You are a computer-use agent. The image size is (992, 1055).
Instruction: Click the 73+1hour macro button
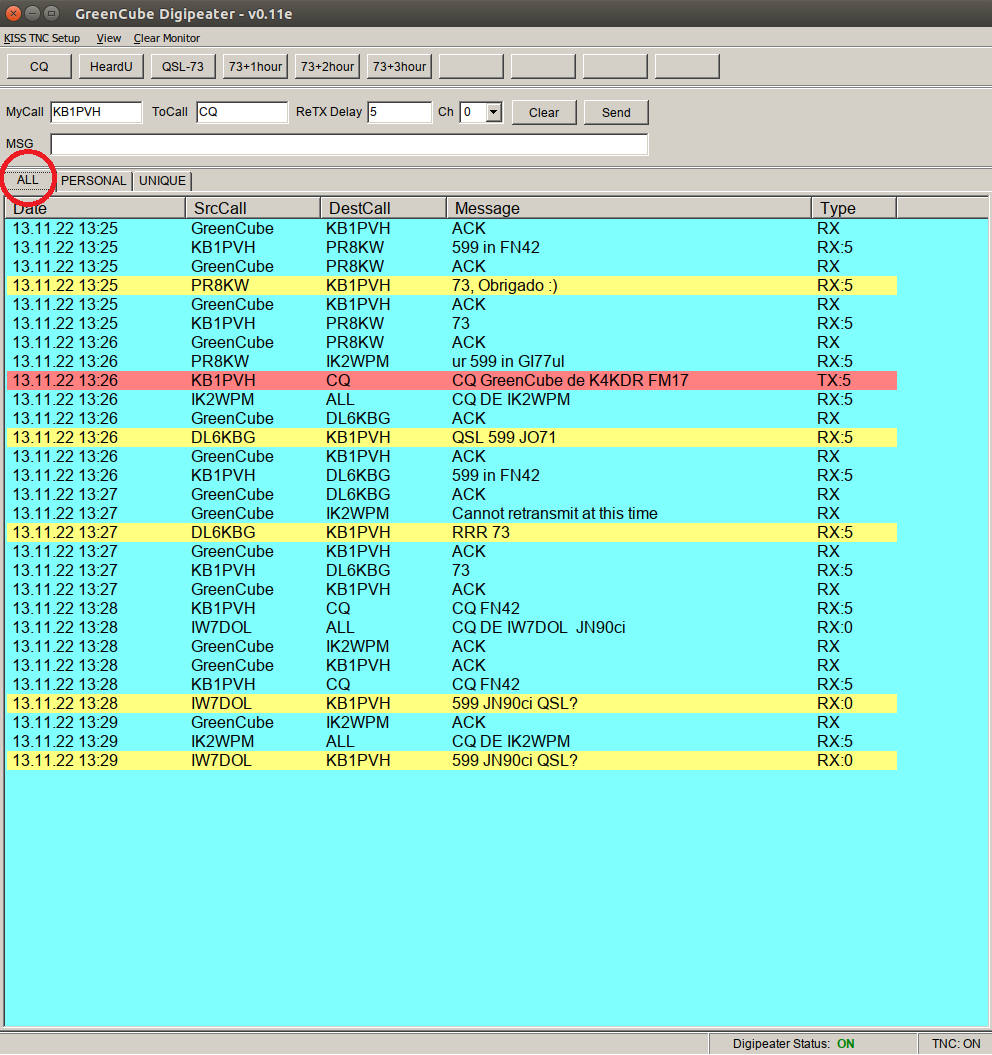click(x=255, y=67)
